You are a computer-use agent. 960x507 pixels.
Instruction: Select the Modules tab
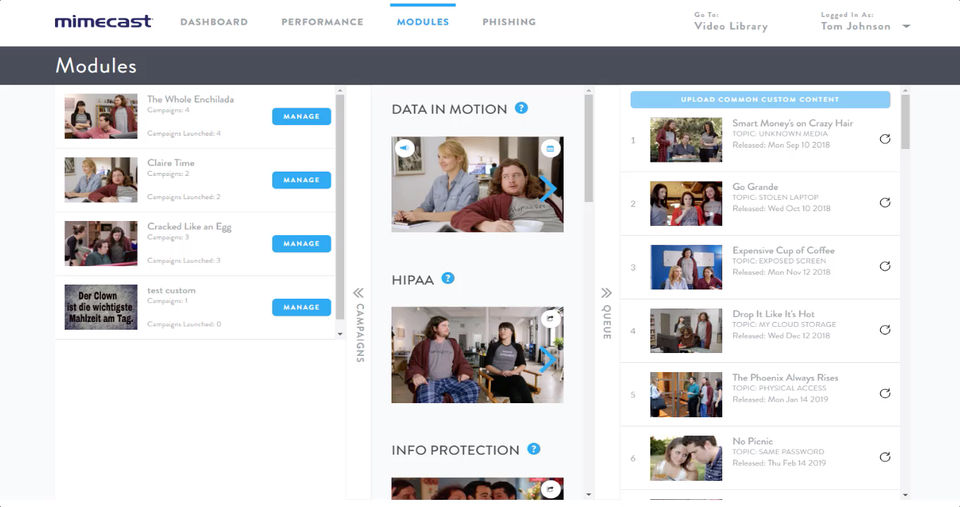(x=422, y=22)
